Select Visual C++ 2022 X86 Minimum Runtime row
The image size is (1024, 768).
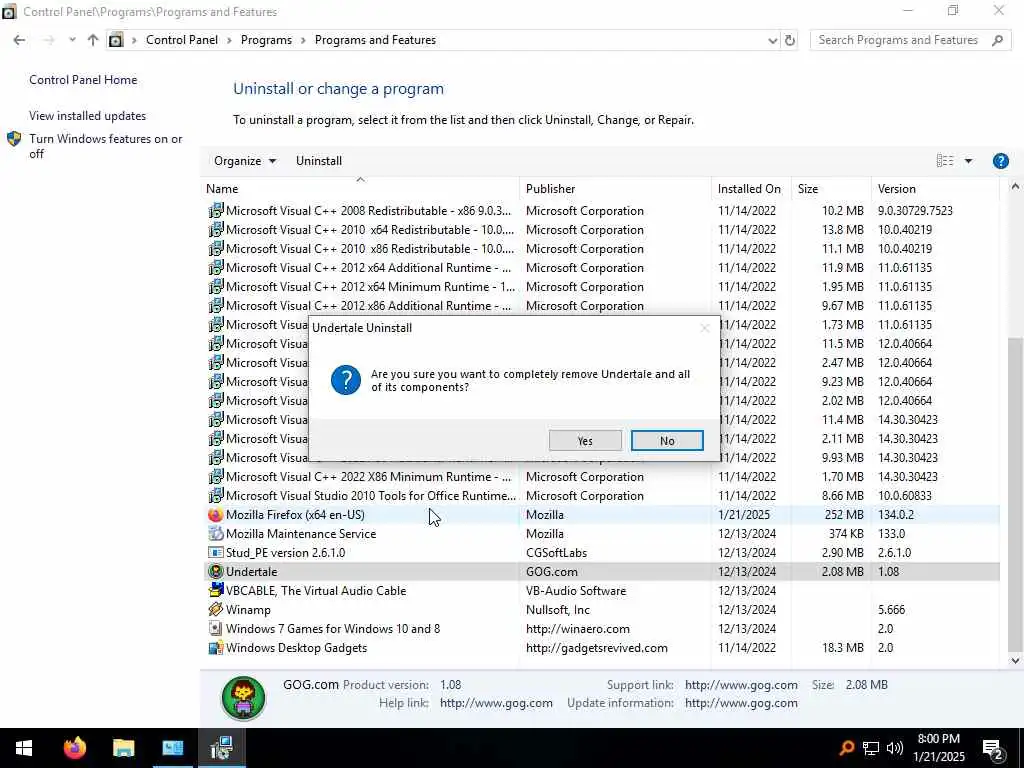602,477
